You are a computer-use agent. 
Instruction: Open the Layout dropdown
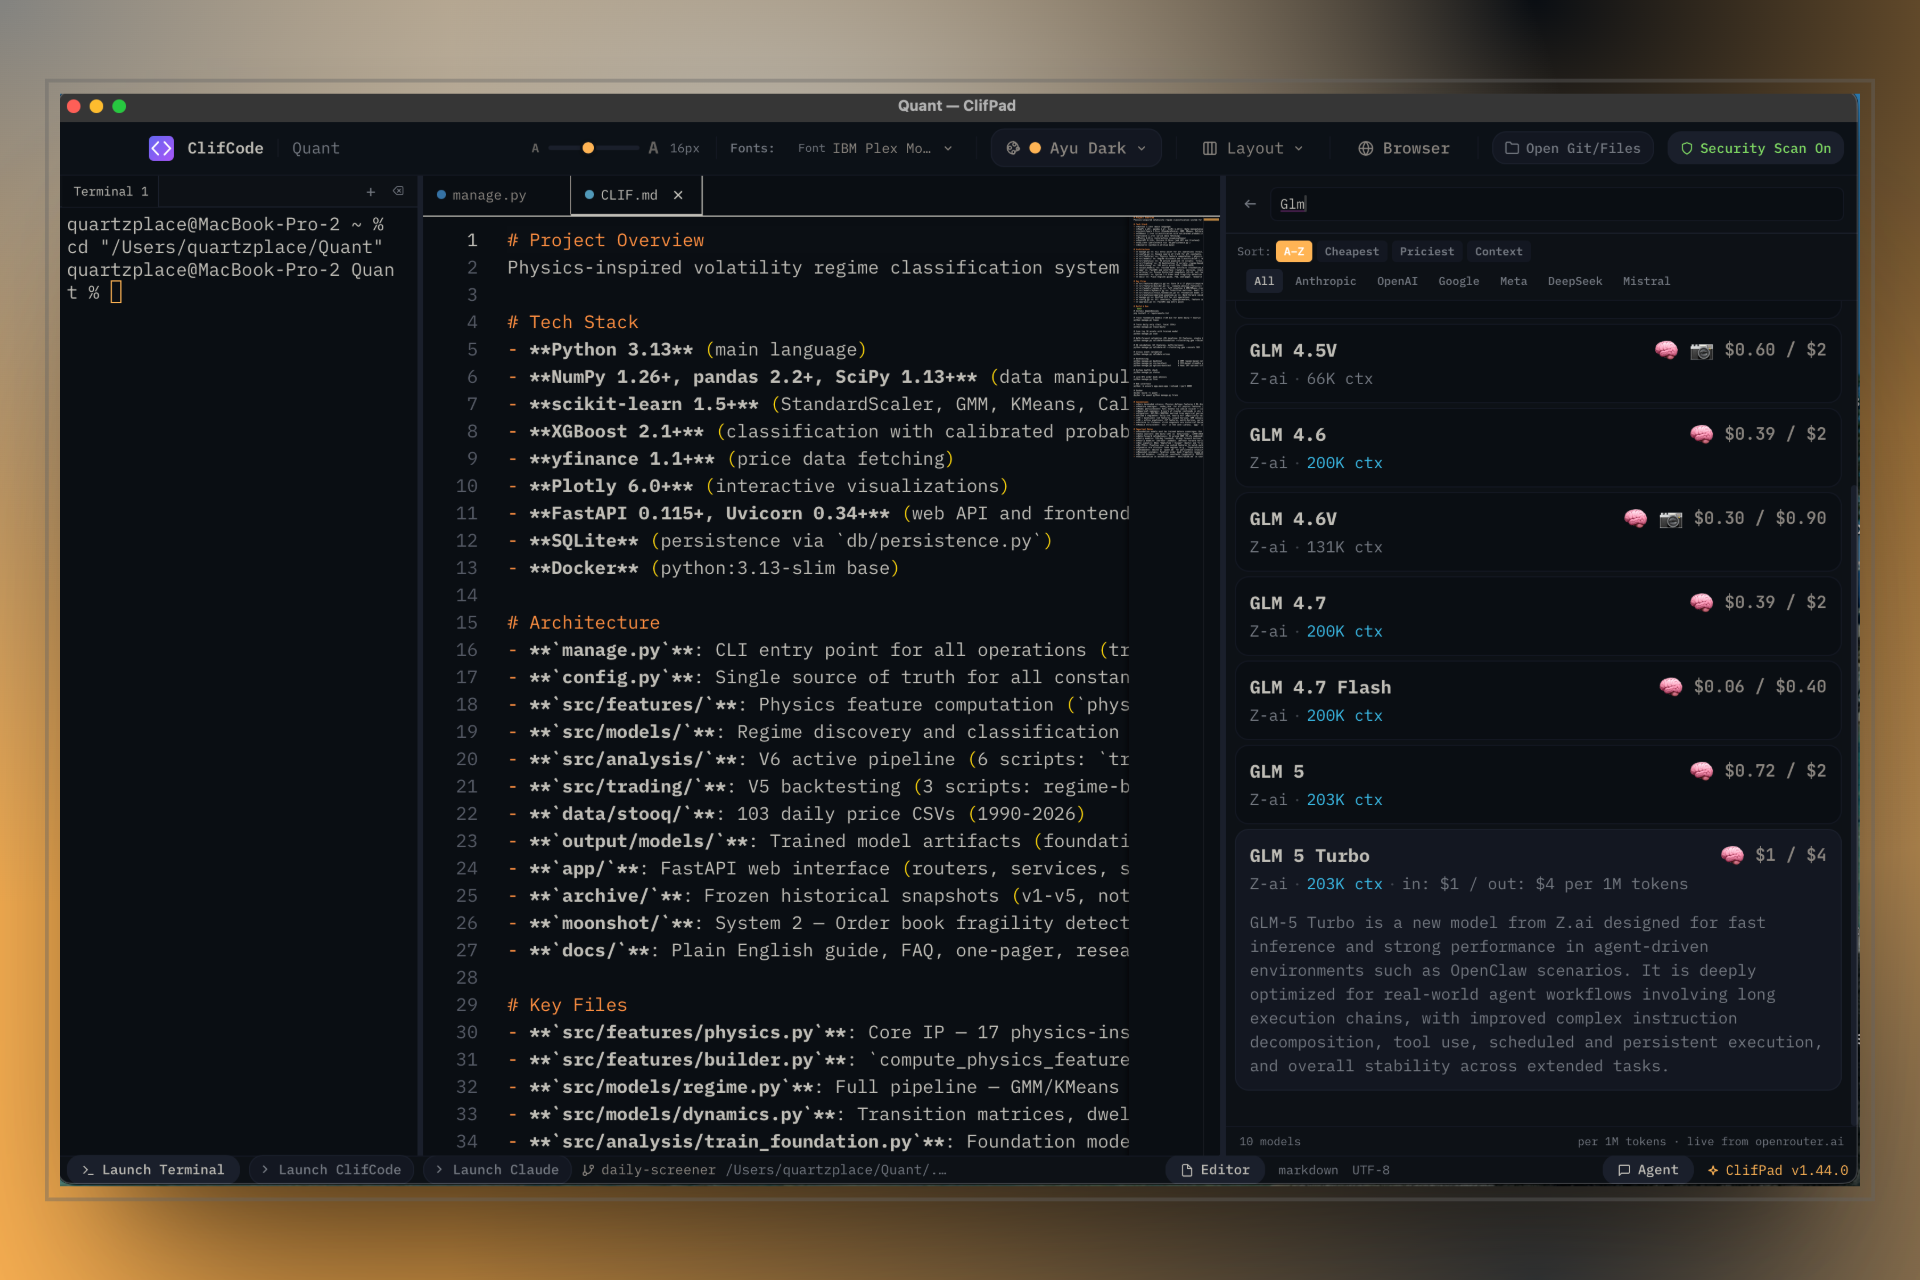tap(1253, 148)
